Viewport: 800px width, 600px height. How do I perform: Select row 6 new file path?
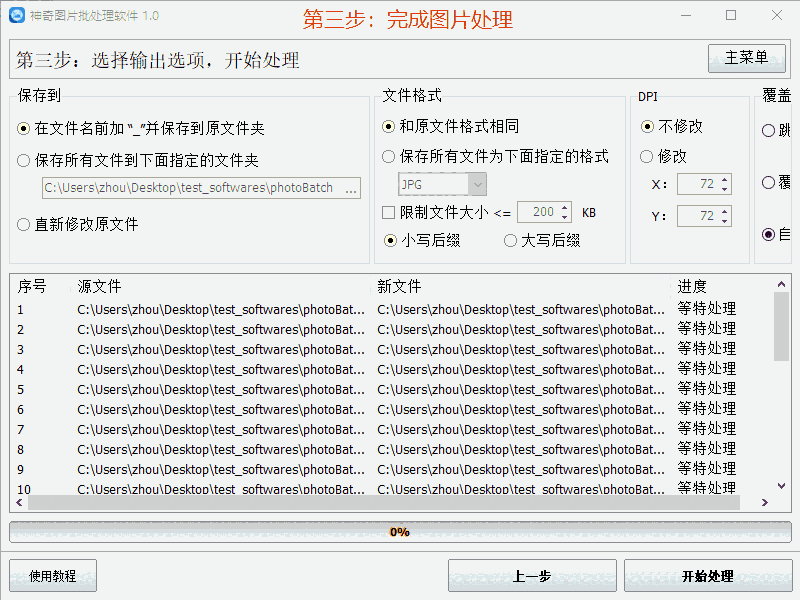[x=521, y=410]
